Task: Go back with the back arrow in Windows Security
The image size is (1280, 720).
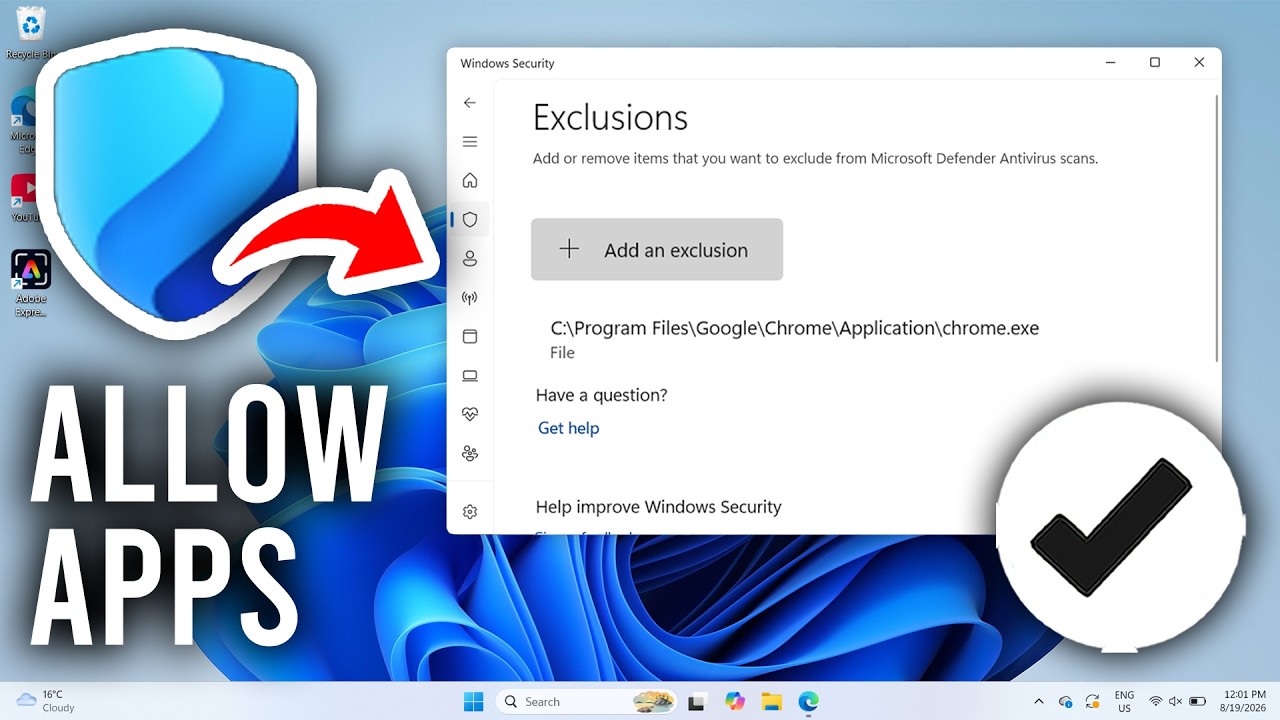Action: tap(470, 103)
